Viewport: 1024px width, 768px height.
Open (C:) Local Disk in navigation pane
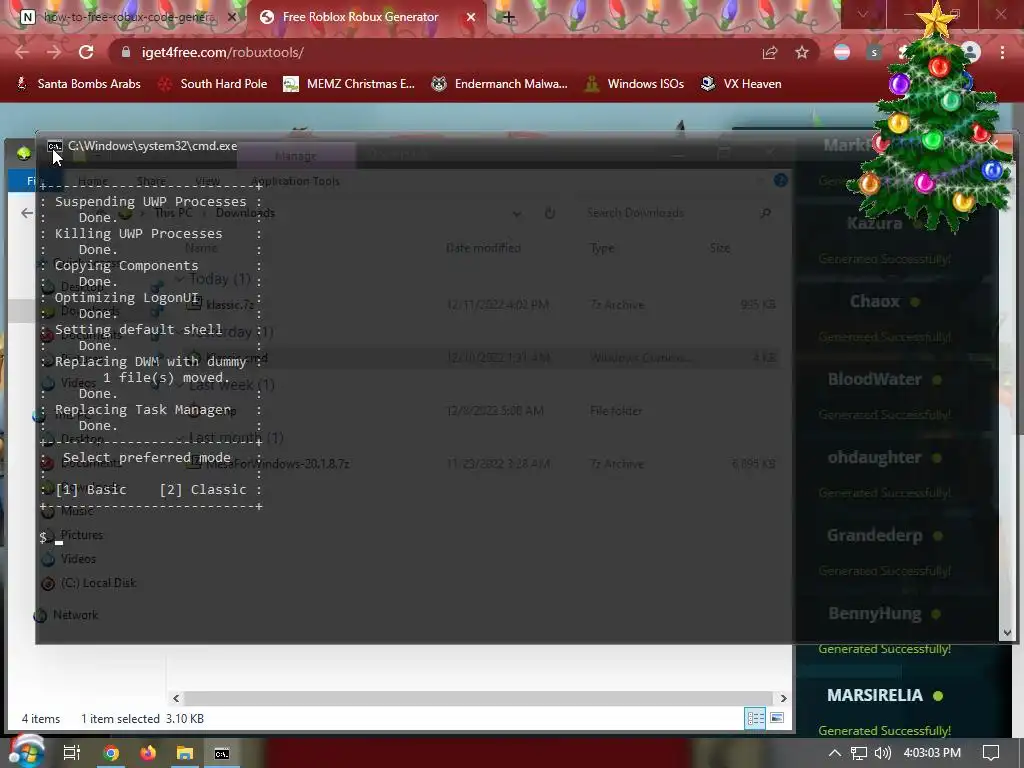98,583
